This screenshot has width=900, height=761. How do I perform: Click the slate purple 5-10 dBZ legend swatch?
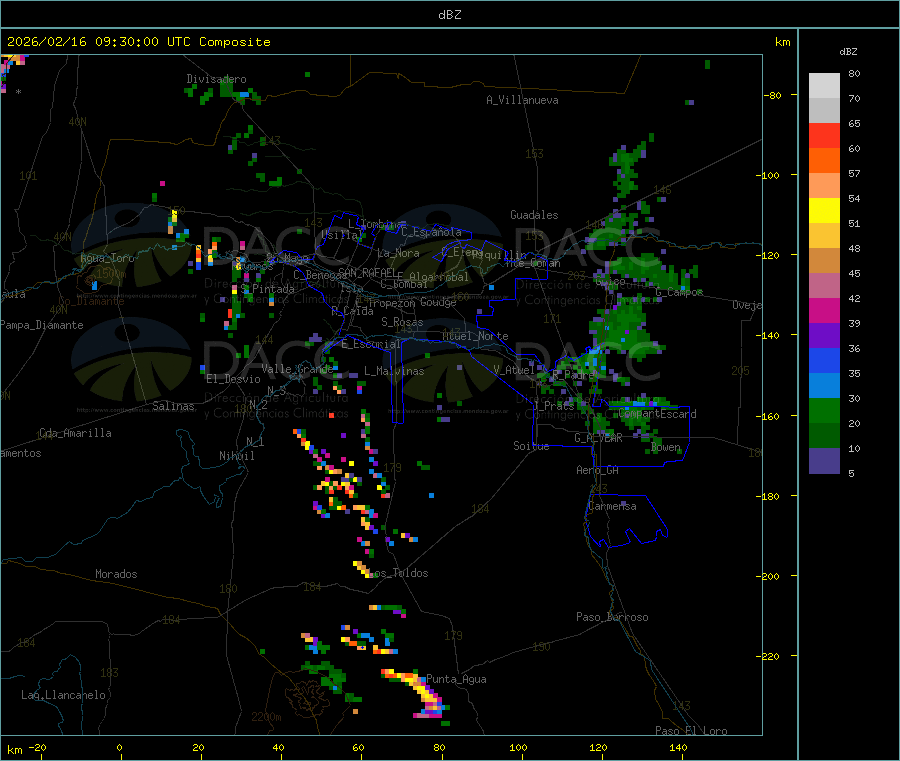coord(824,461)
